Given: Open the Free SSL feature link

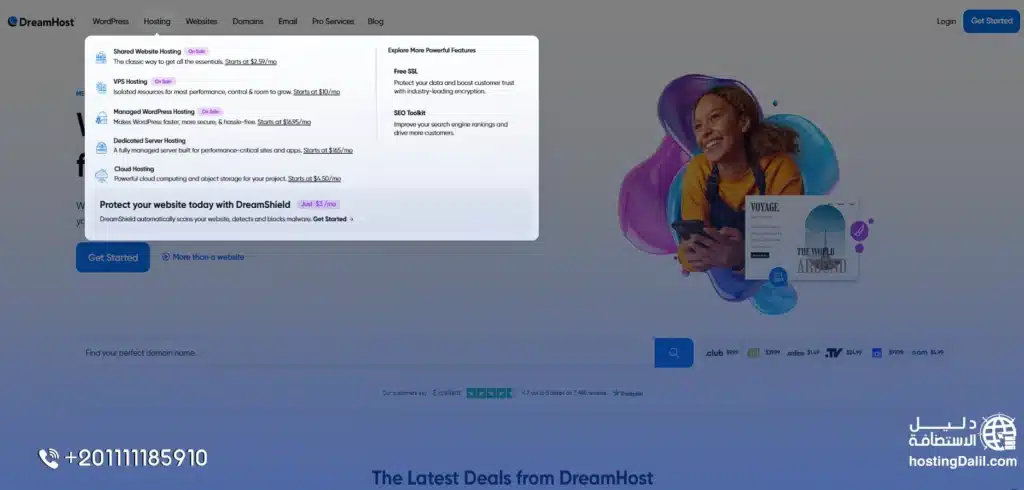Looking at the screenshot, I should click(x=405, y=71).
